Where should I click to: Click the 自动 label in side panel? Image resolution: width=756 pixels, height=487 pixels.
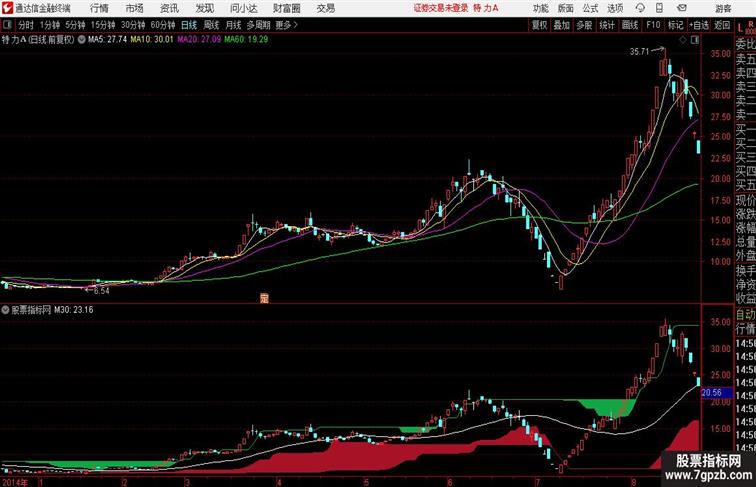(x=745, y=315)
